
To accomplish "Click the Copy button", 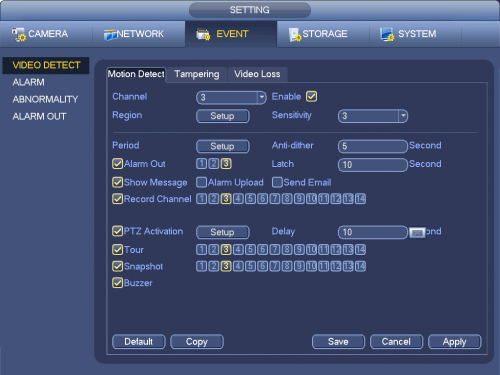I will coord(197,342).
